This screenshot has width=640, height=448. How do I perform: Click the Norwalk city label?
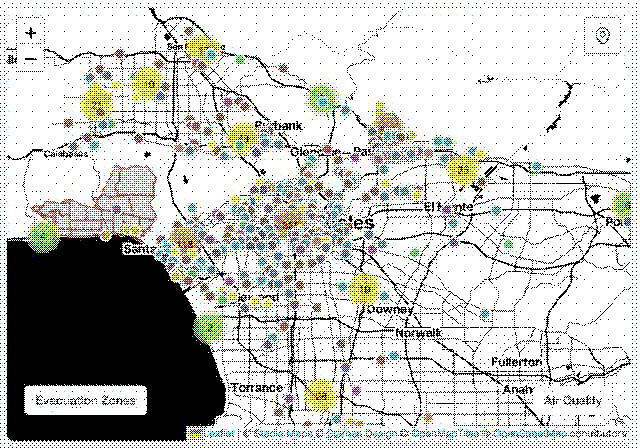tap(418, 333)
